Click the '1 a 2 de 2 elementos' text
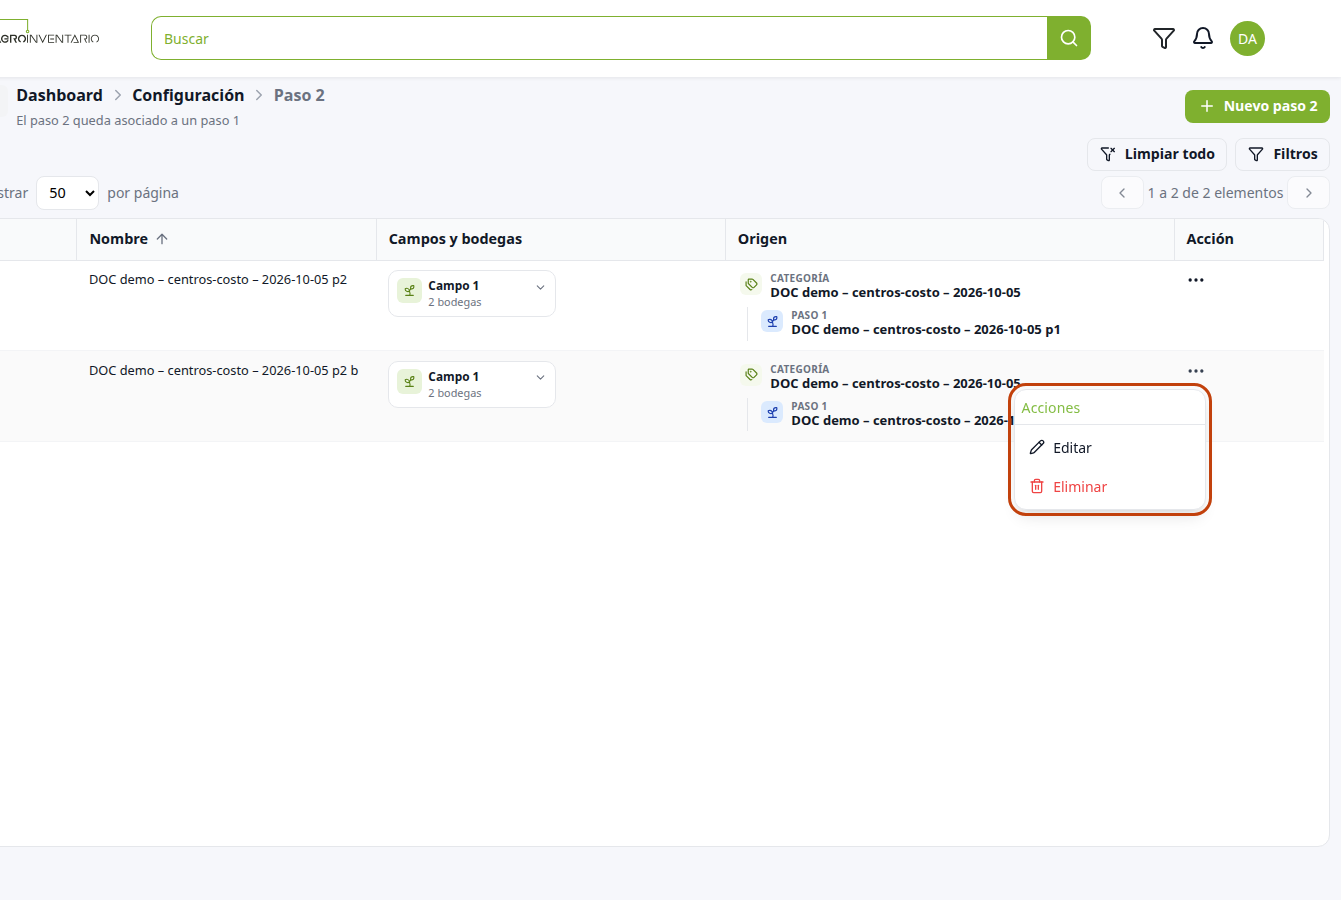The width and height of the screenshot is (1341, 900). (x=1215, y=193)
